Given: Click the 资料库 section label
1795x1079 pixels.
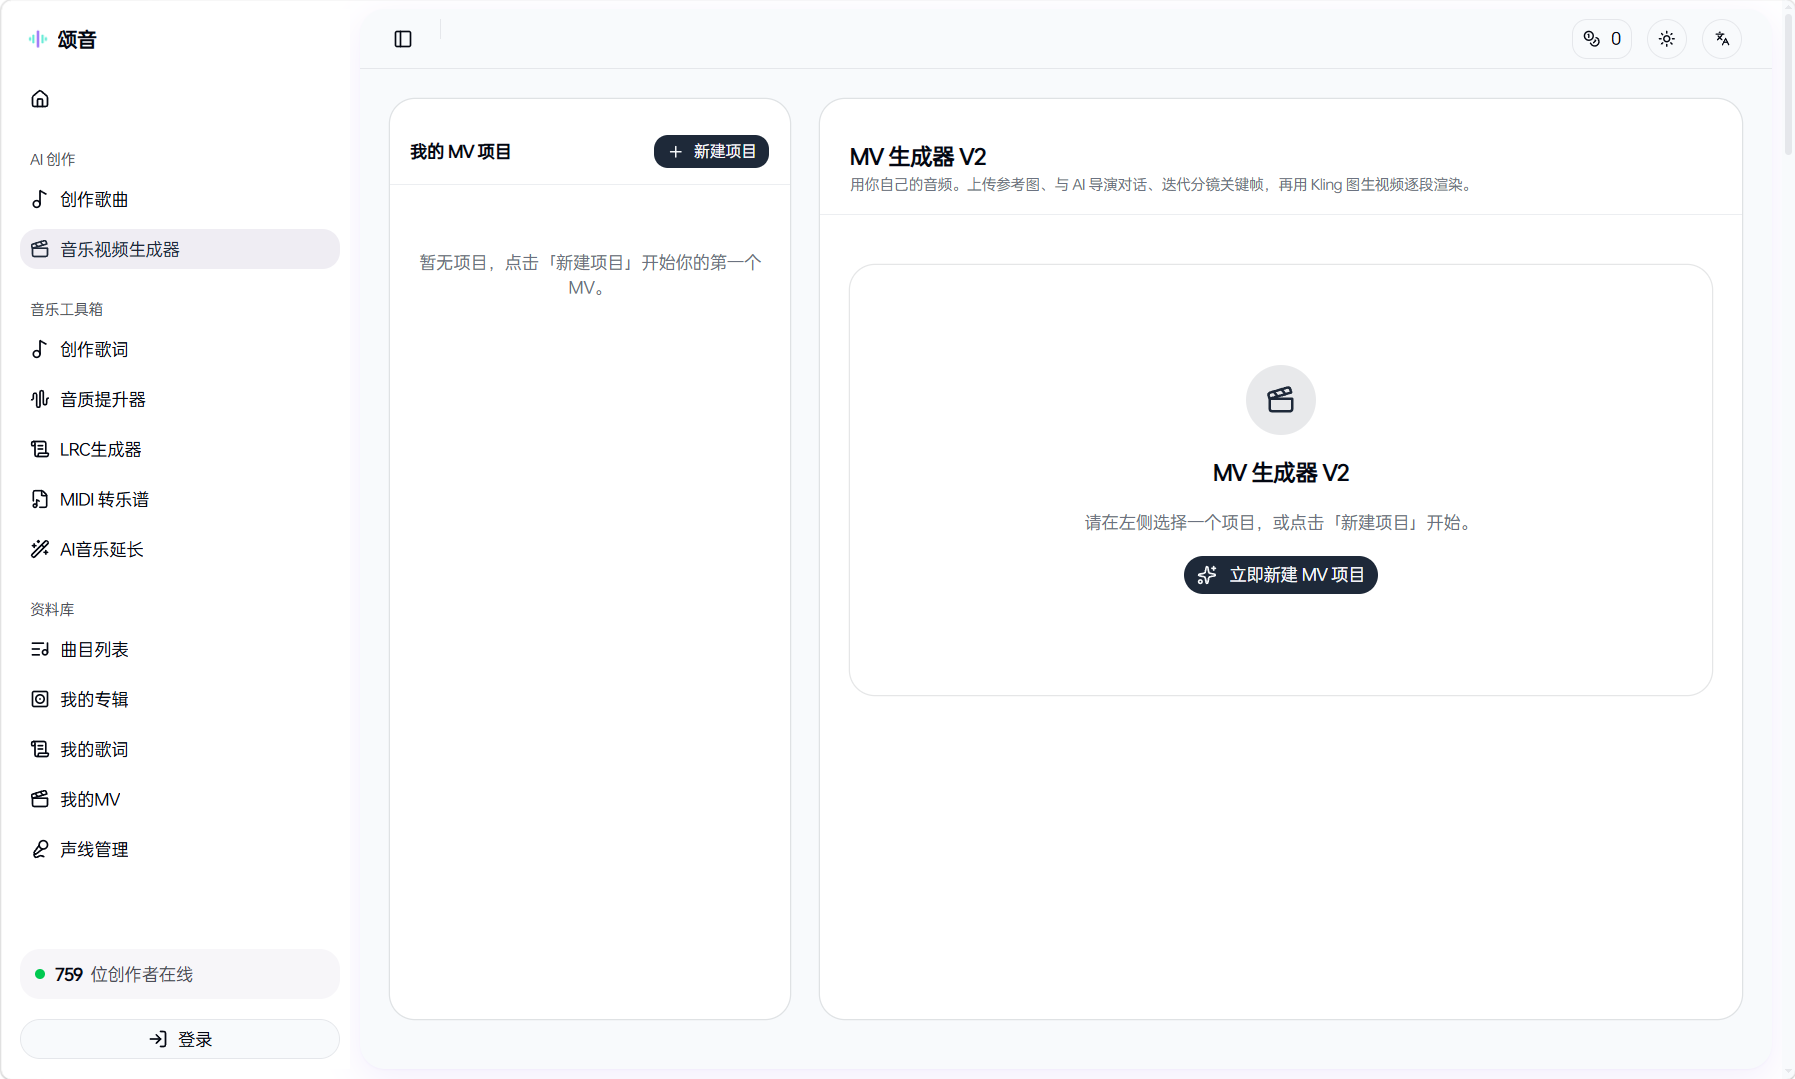Looking at the screenshot, I should tap(52, 609).
